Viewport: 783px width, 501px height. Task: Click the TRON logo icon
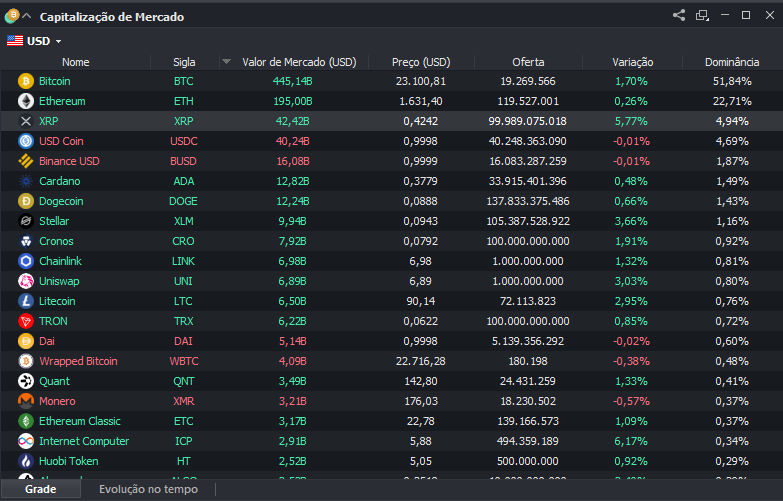pos(26,321)
